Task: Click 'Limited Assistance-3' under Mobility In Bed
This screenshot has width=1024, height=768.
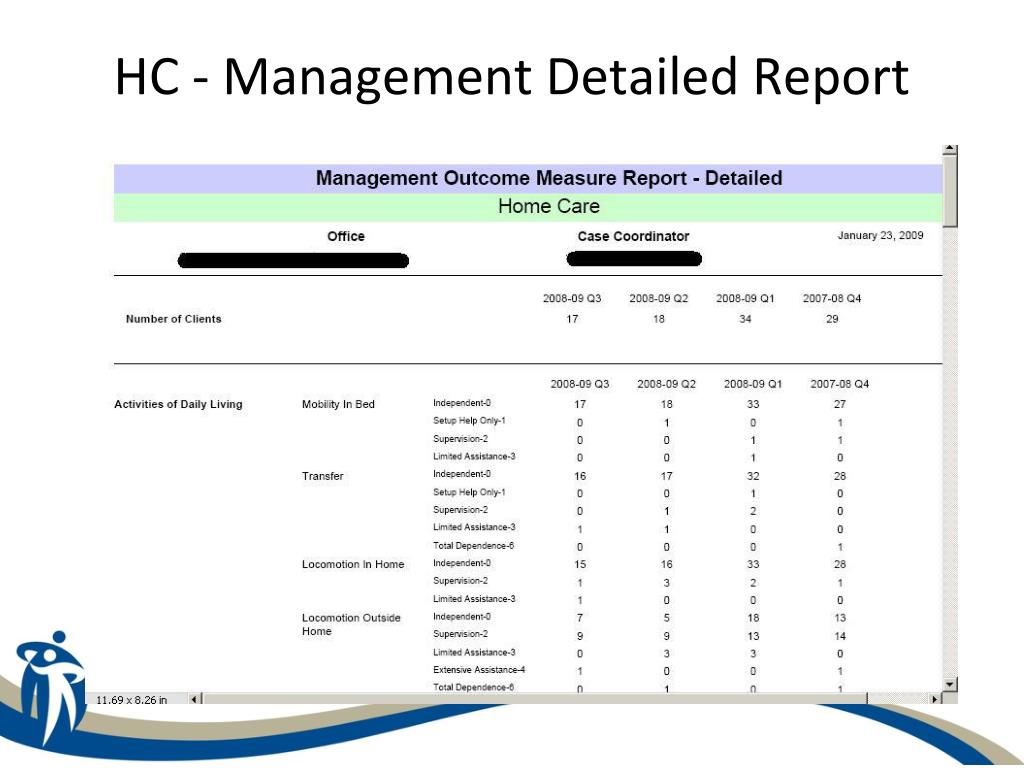Action: click(x=474, y=456)
